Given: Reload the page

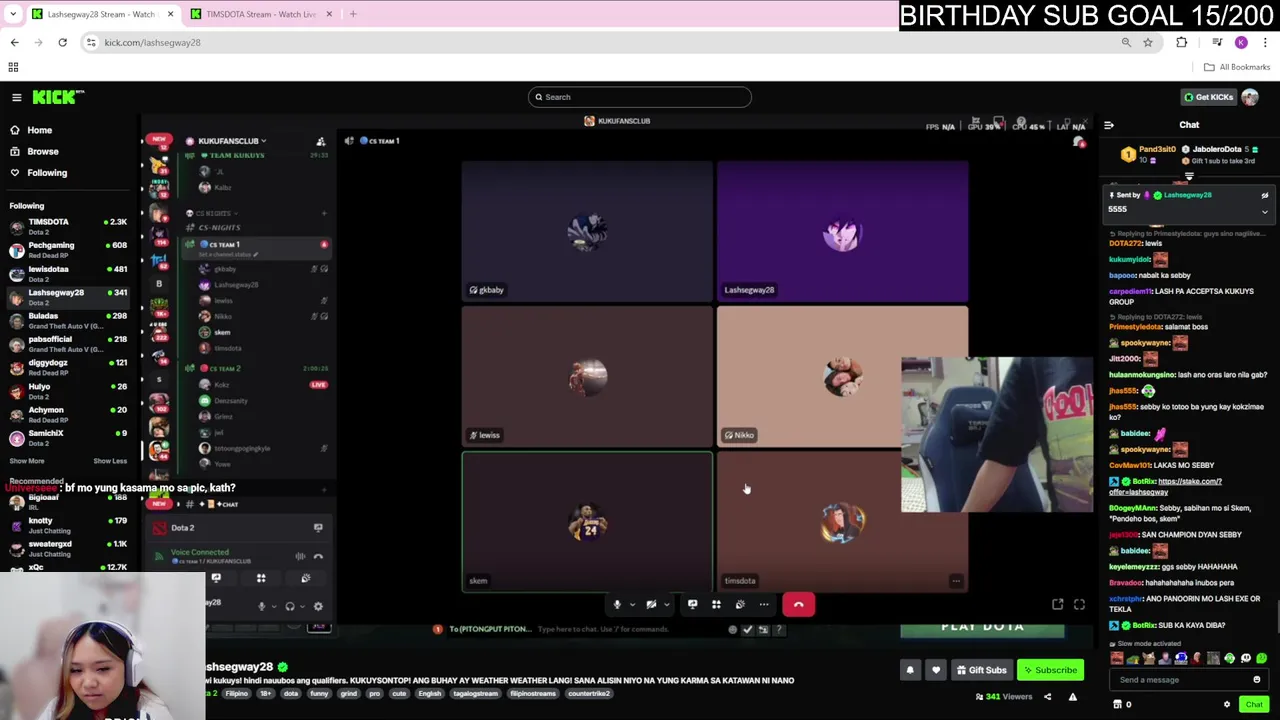Looking at the screenshot, I should point(62,42).
